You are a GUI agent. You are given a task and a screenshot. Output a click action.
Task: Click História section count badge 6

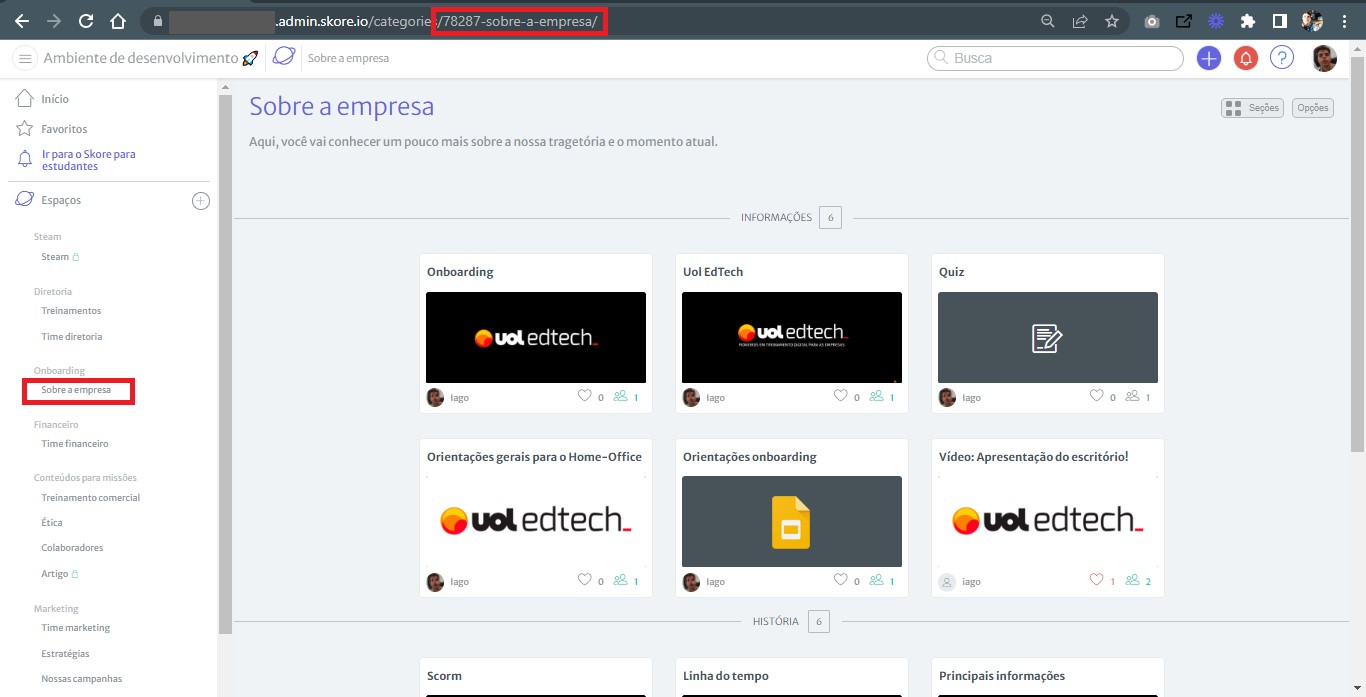pos(818,621)
